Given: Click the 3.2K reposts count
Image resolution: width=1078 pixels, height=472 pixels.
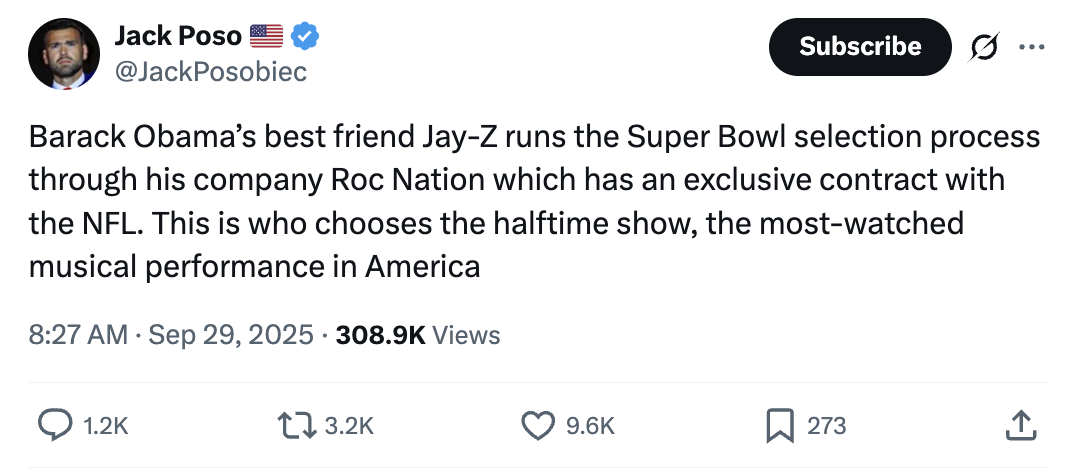Looking at the screenshot, I should [349, 426].
